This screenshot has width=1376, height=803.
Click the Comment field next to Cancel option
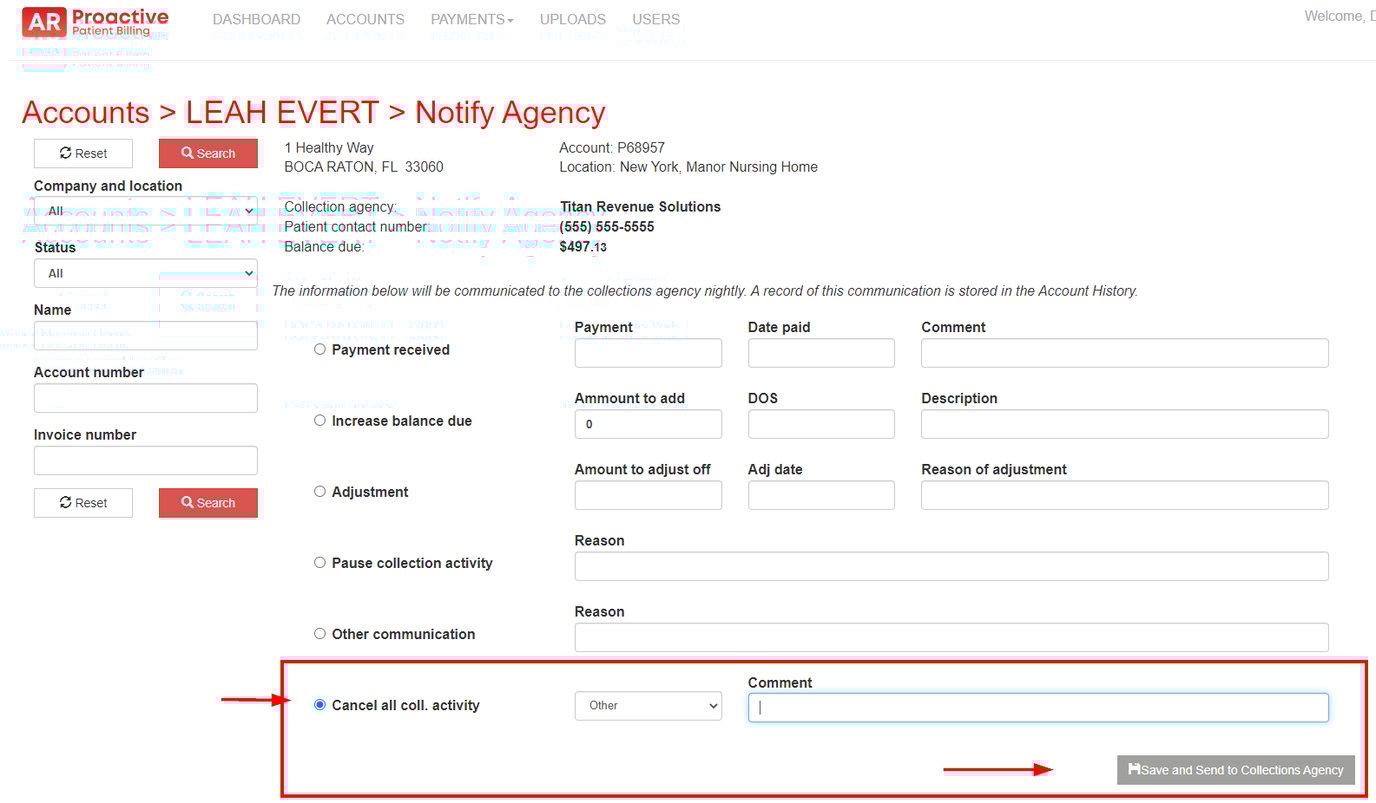pyautogui.click(x=1037, y=706)
